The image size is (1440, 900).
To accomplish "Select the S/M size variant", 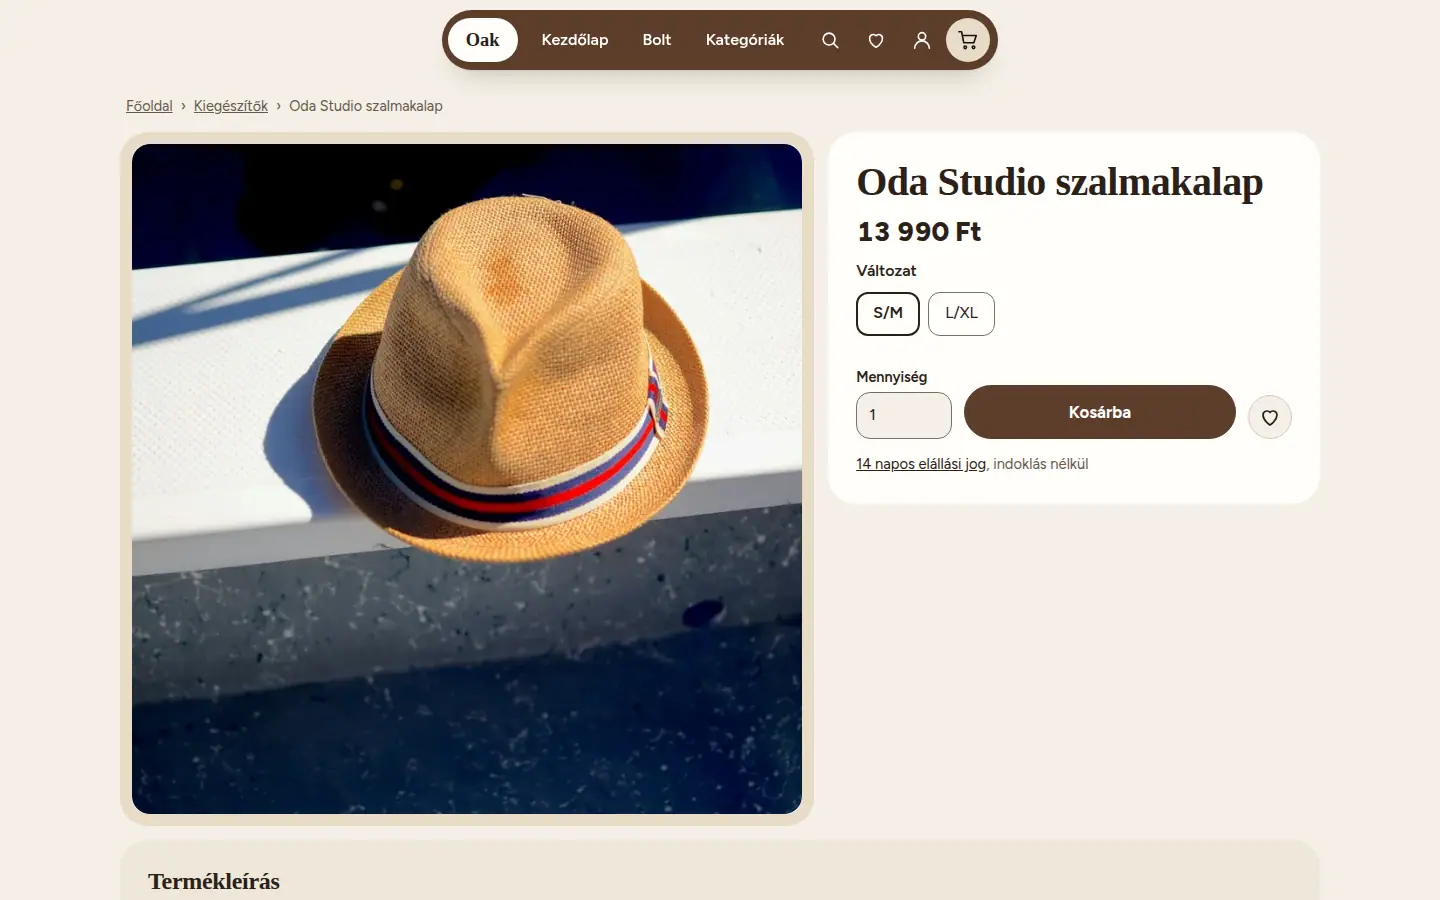I will click(888, 313).
